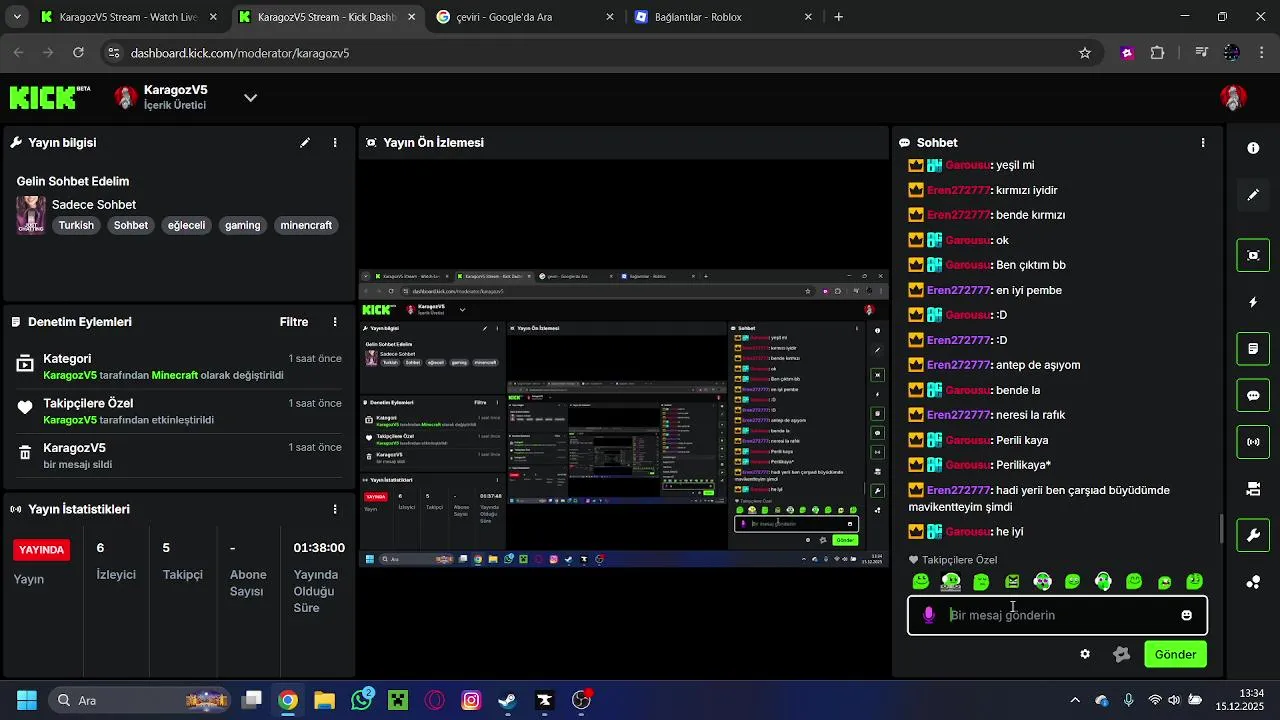Click the Takipçilere Özel moderation action entry
This screenshot has width=1280, height=720.
click(x=179, y=411)
